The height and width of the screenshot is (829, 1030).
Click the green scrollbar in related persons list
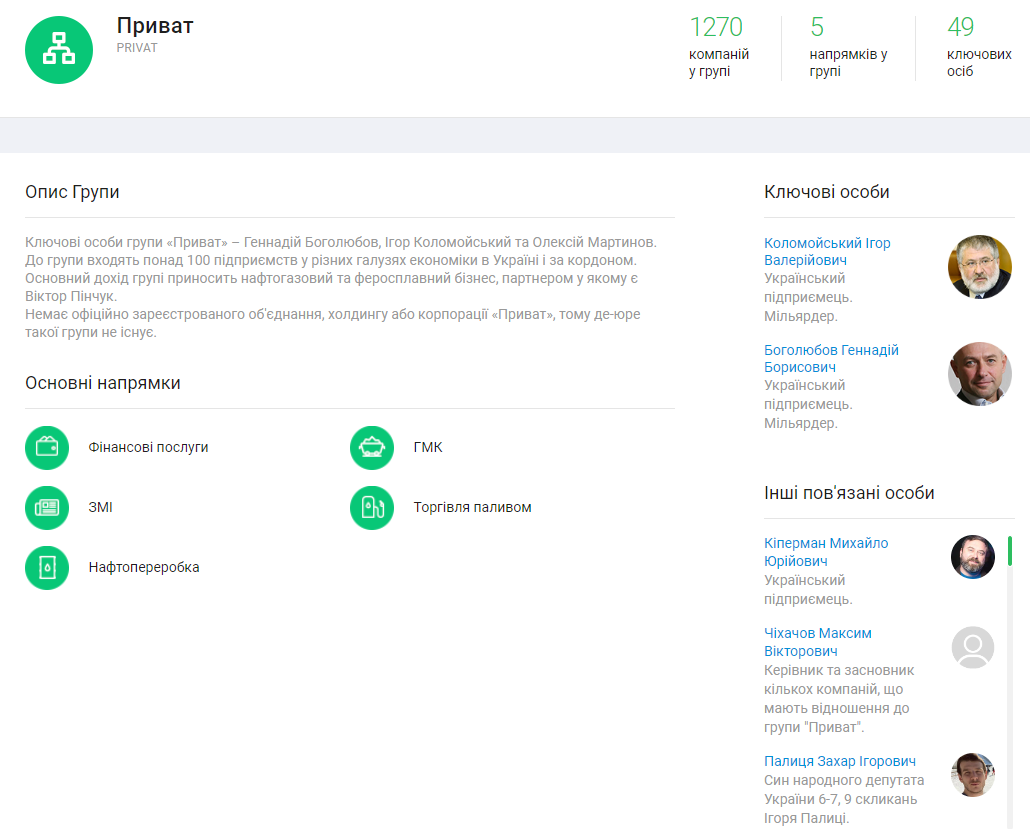tap(1010, 551)
